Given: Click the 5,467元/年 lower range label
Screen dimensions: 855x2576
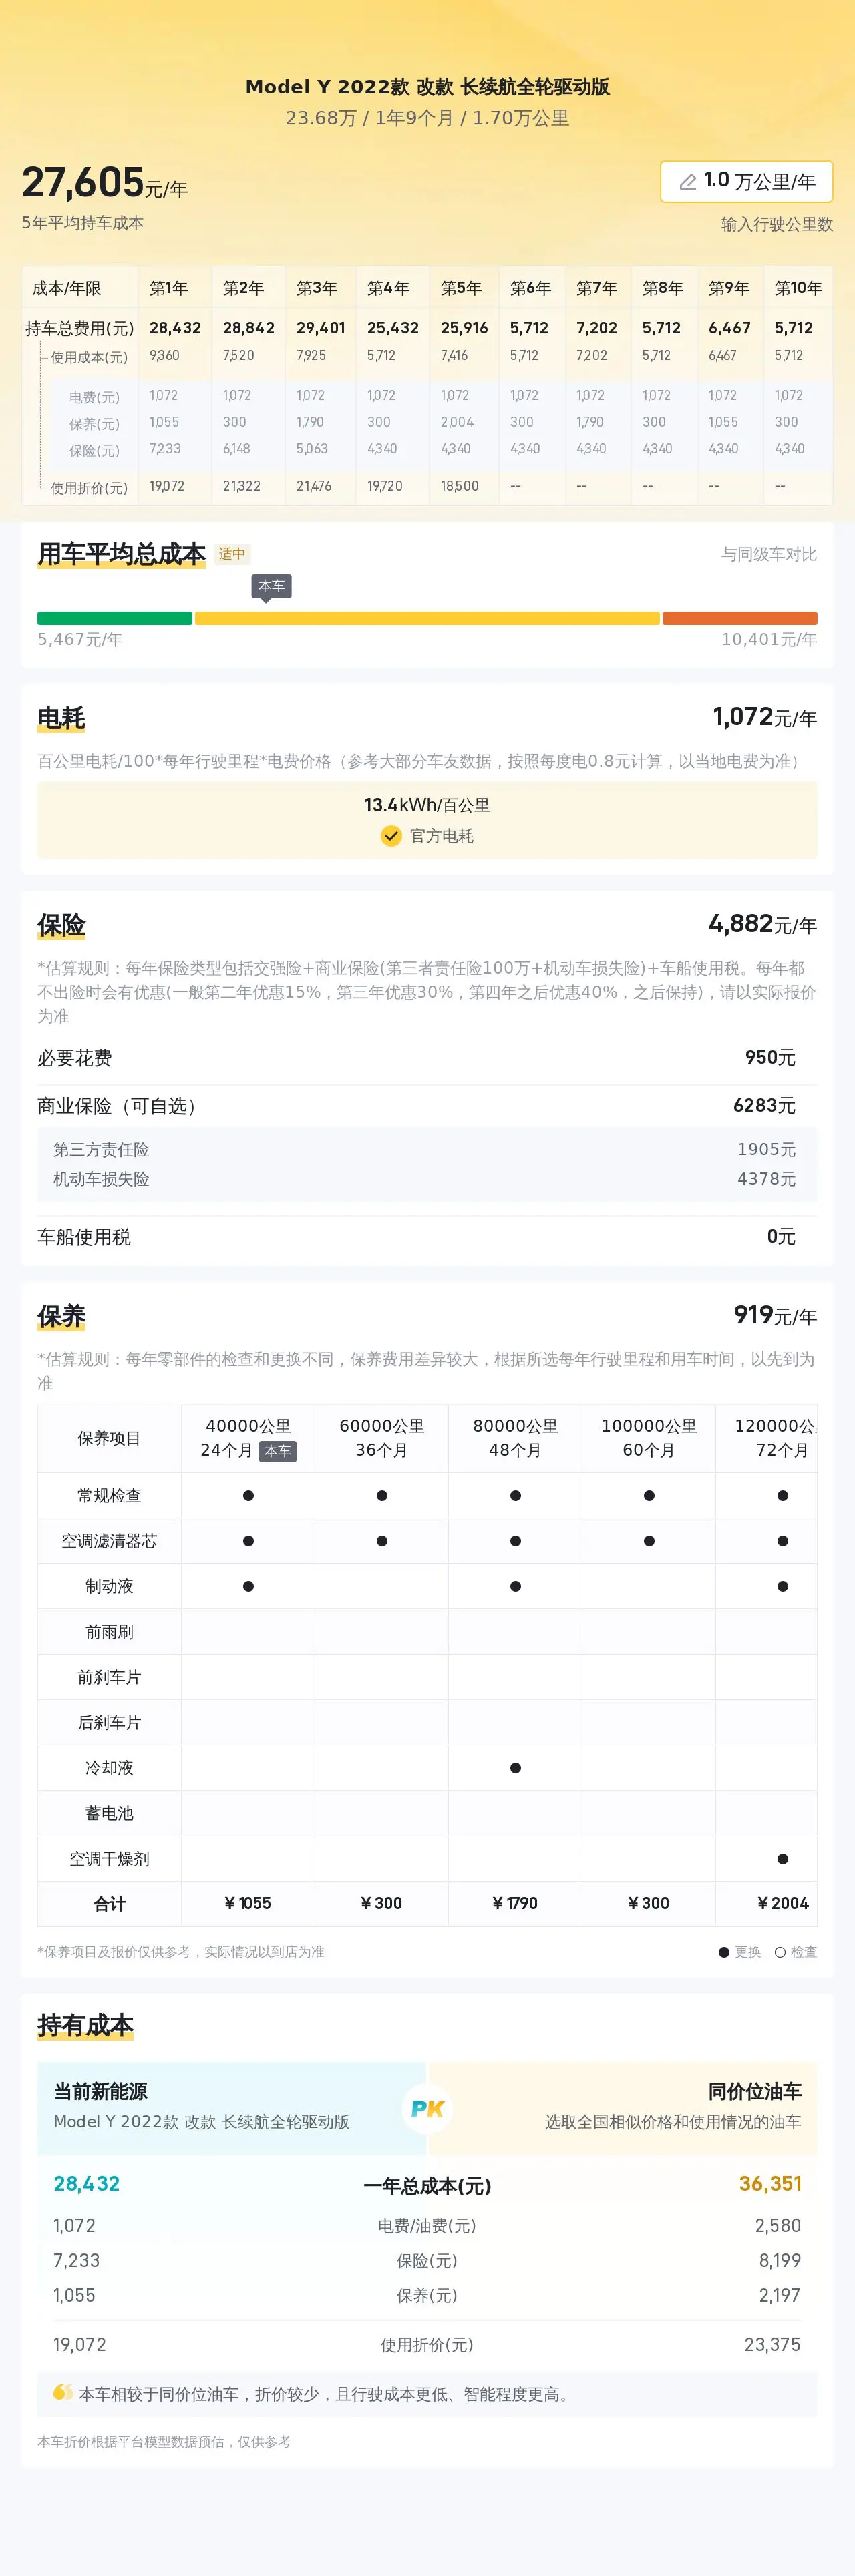Looking at the screenshot, I should 80,639.
